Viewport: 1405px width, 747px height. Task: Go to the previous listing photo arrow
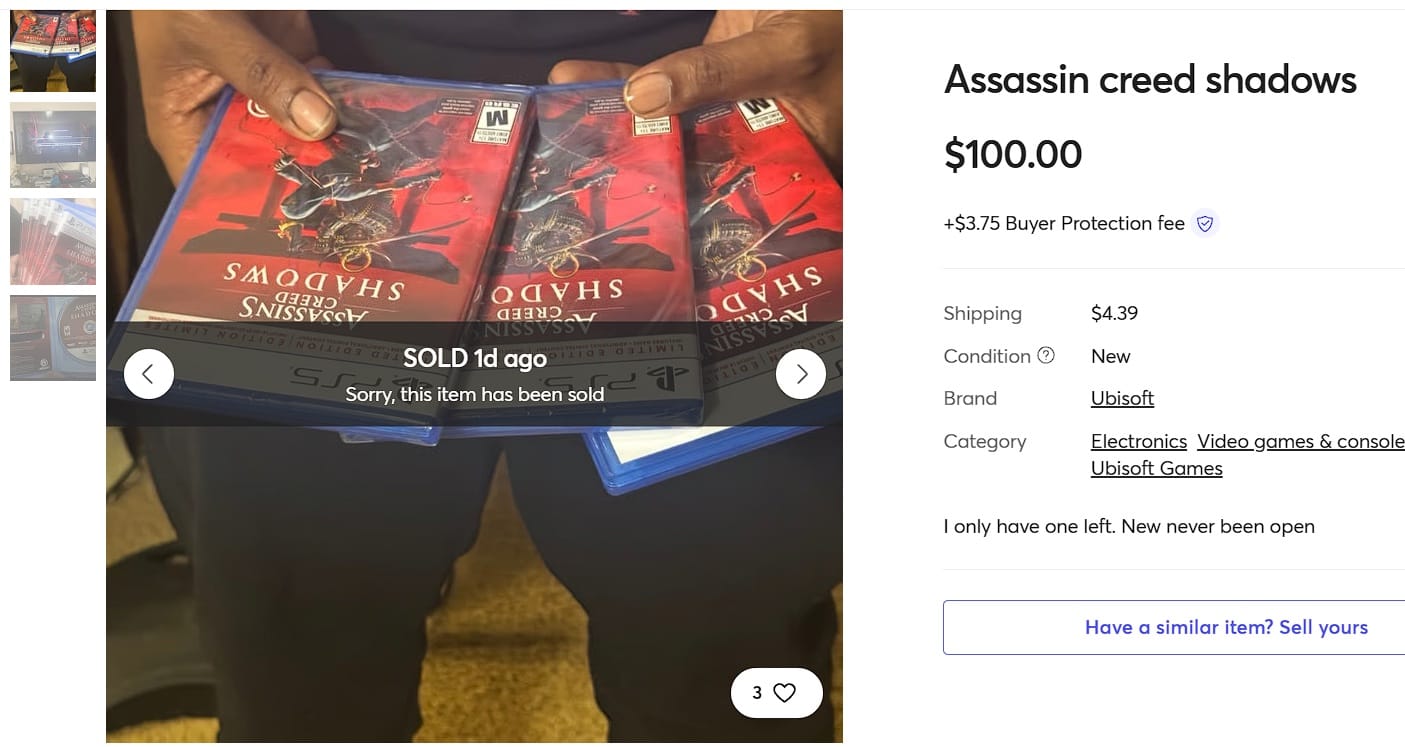(149, 374)
